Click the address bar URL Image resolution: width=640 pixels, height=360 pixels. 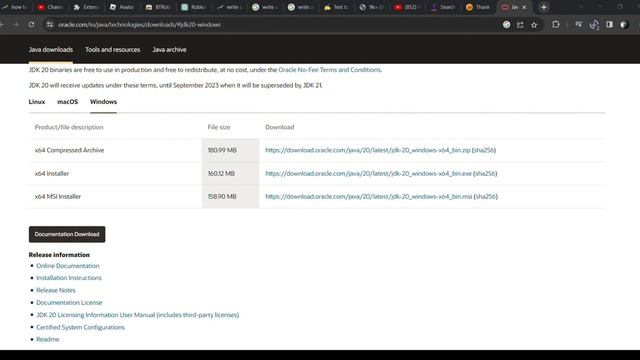click(x=140, y=25)
